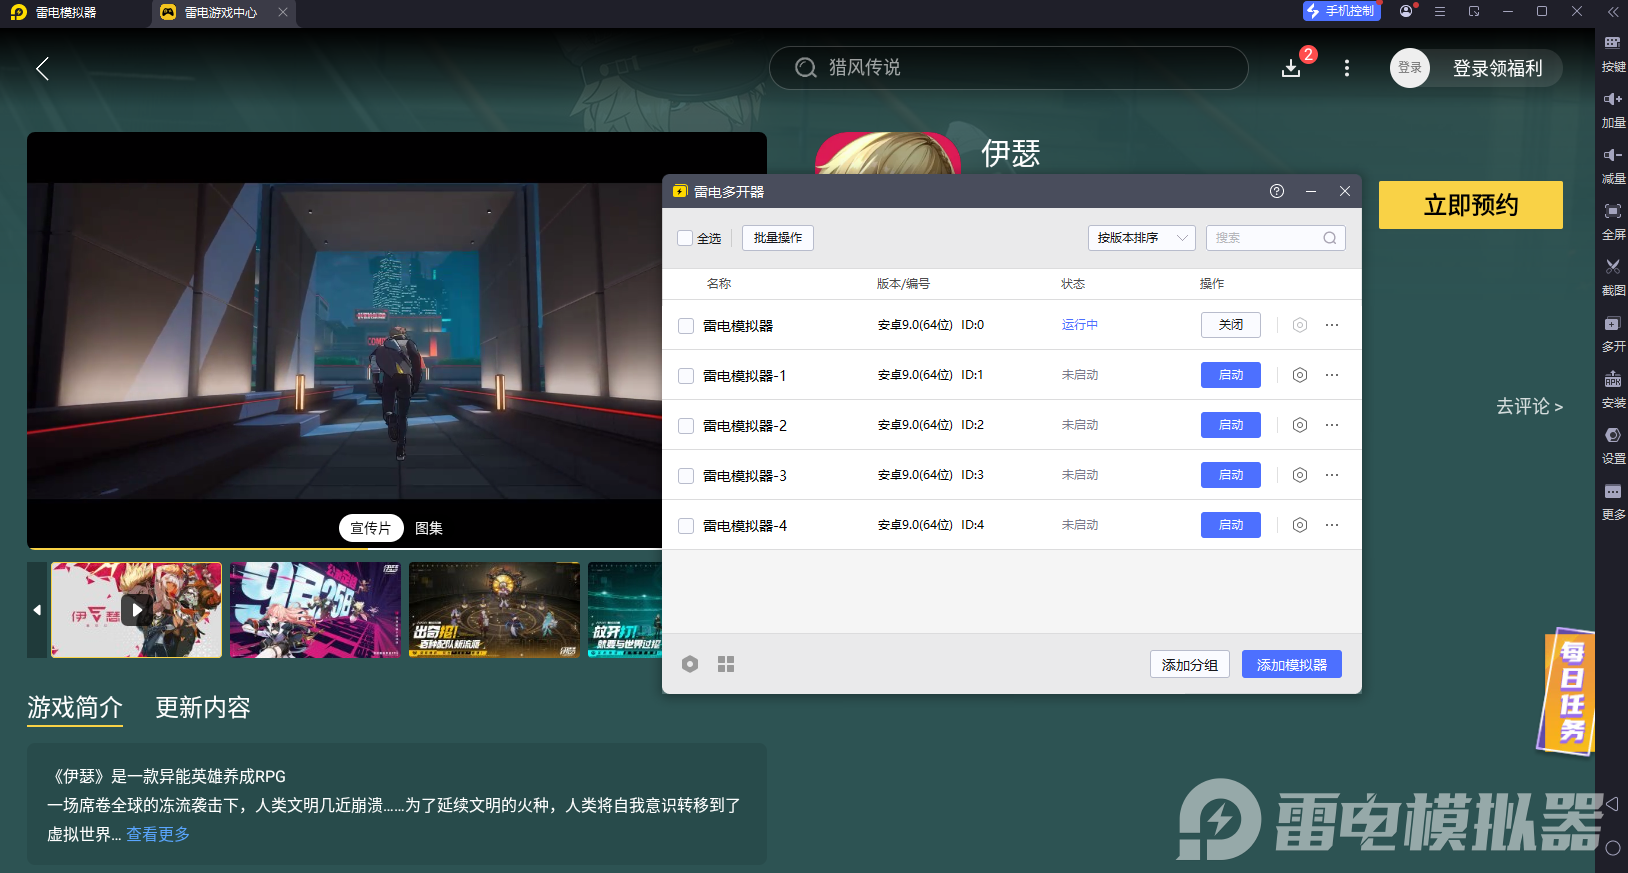Collapse the right sidebar with double-arrow icon
Viewport: 1628px width, 873px height.
(1612, 12)
